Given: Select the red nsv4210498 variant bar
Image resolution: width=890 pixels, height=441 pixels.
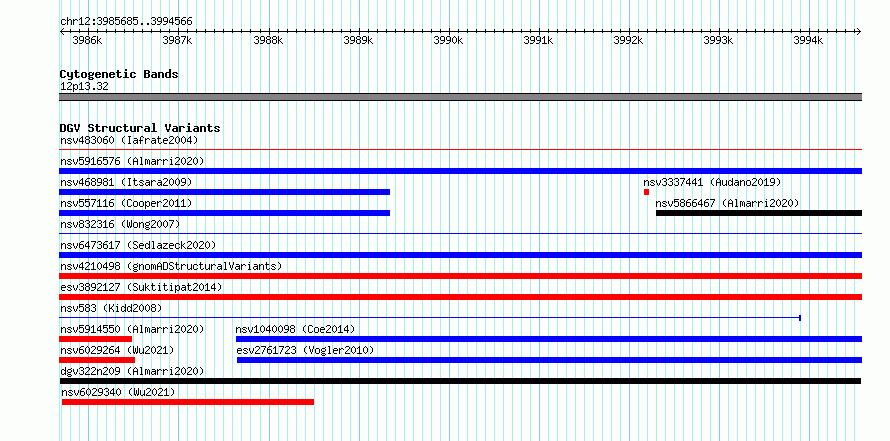Looking at the screenshot, I should [x=460, y=276].
